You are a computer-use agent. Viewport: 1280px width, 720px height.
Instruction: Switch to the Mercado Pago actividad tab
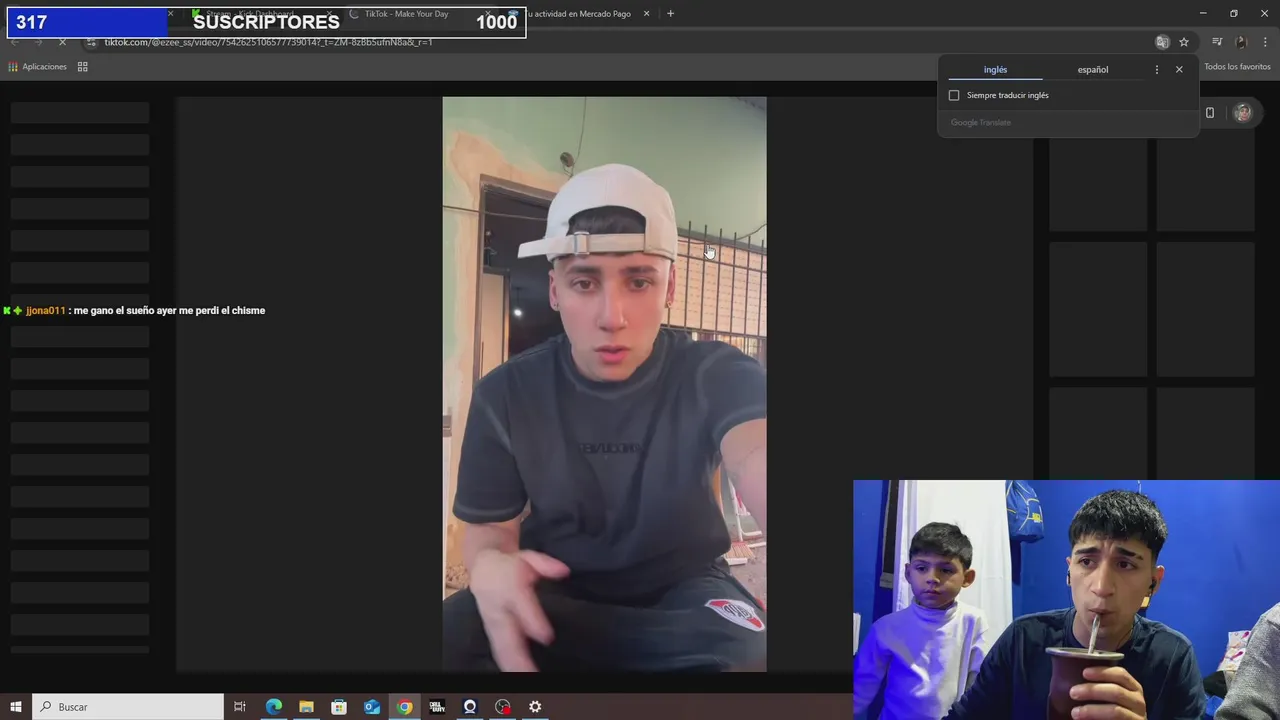click(x=579, y=14)
